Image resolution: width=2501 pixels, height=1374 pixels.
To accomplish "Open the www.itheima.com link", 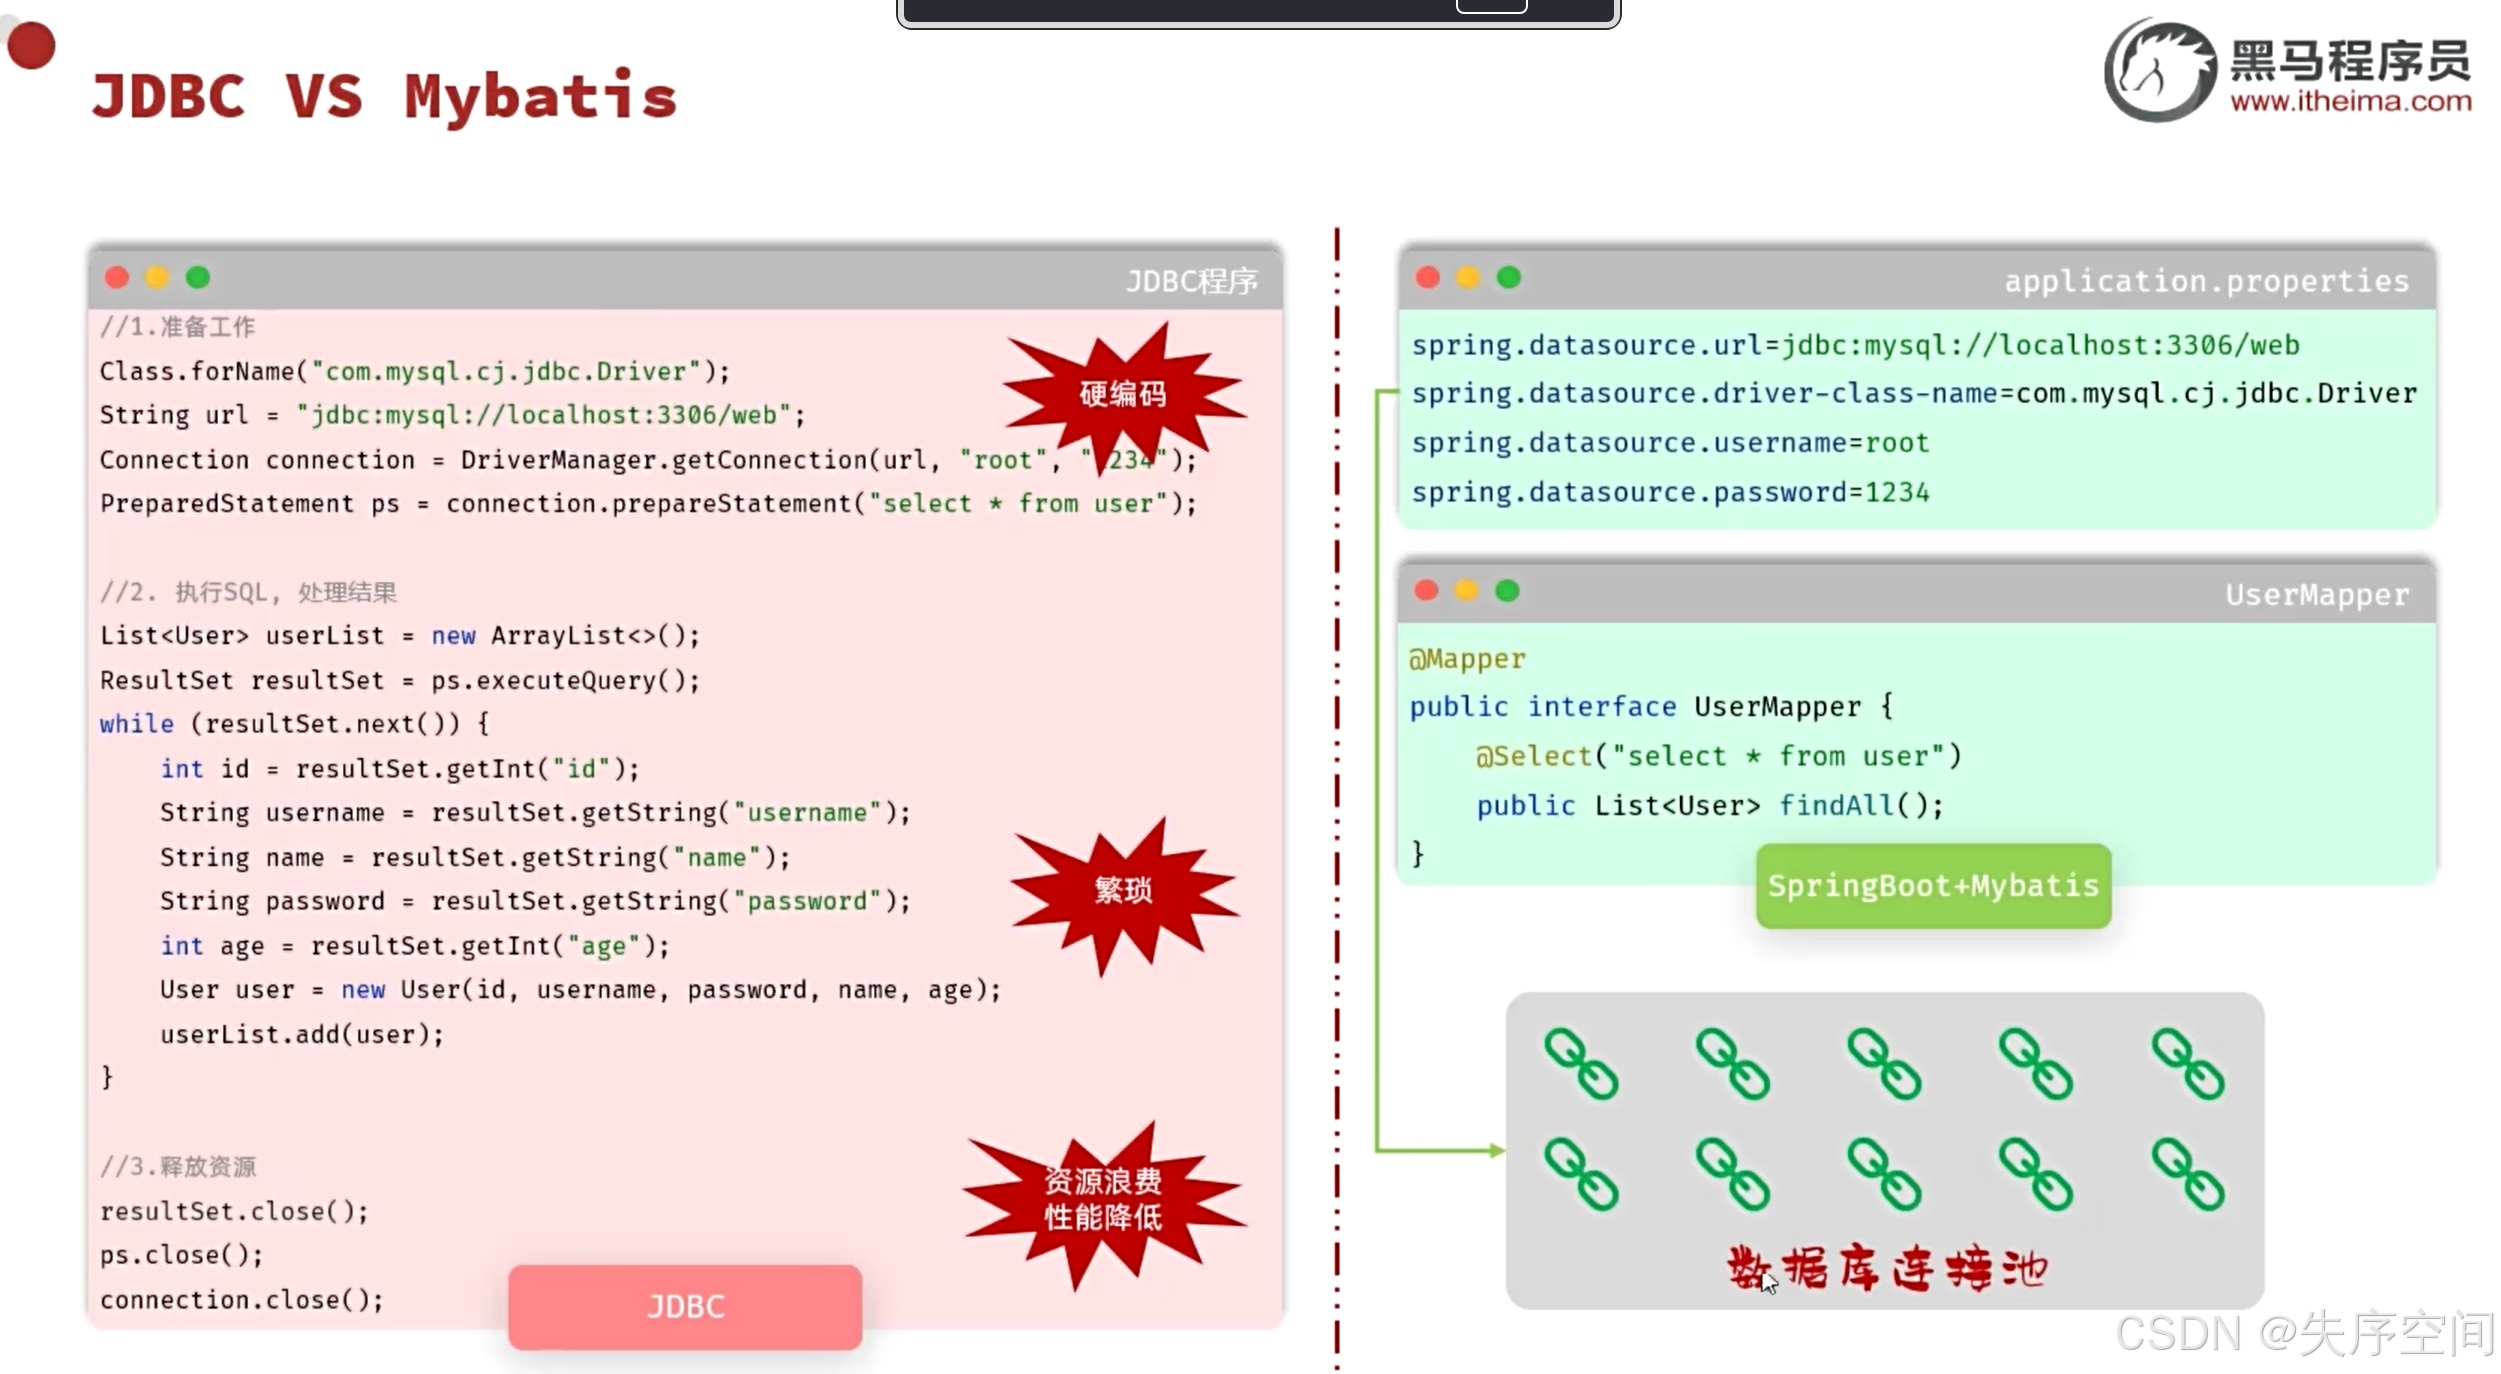I will point(2350,102).
